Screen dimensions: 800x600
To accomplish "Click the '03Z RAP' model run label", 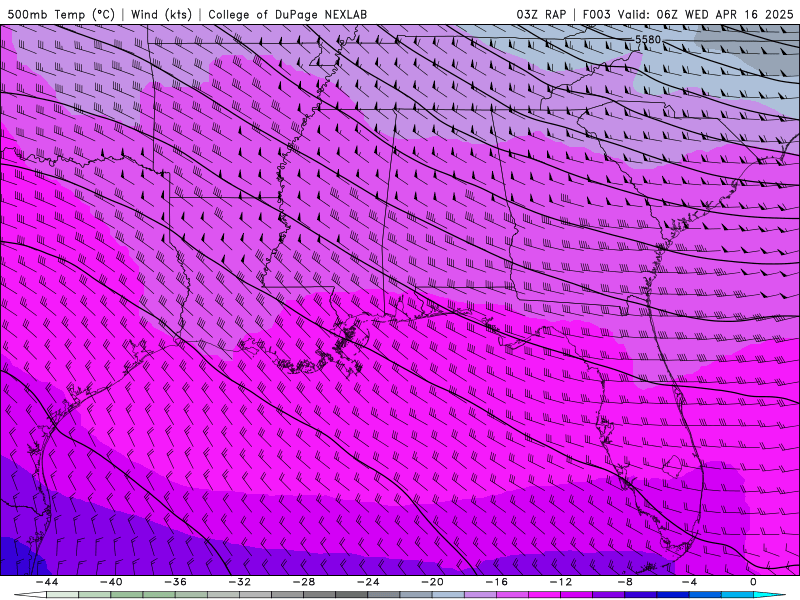I will 541,14.
